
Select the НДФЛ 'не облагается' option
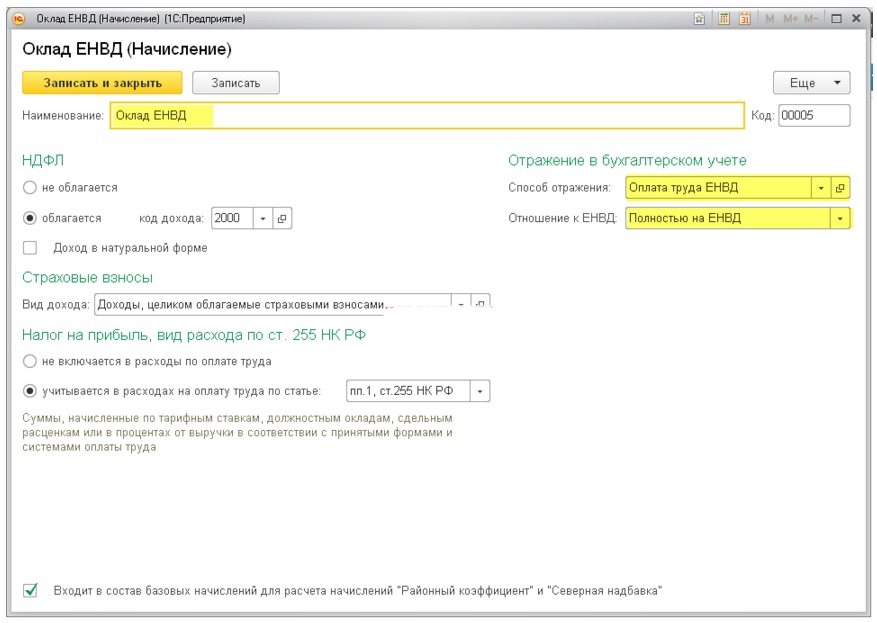coord(30,188)
